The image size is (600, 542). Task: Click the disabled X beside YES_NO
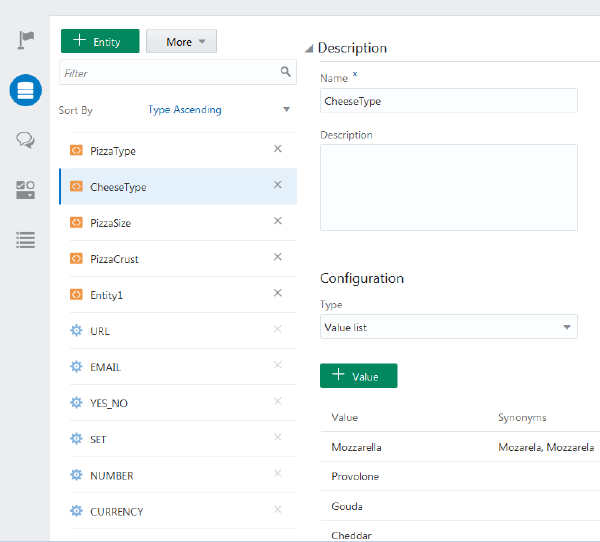click(278, 401)
